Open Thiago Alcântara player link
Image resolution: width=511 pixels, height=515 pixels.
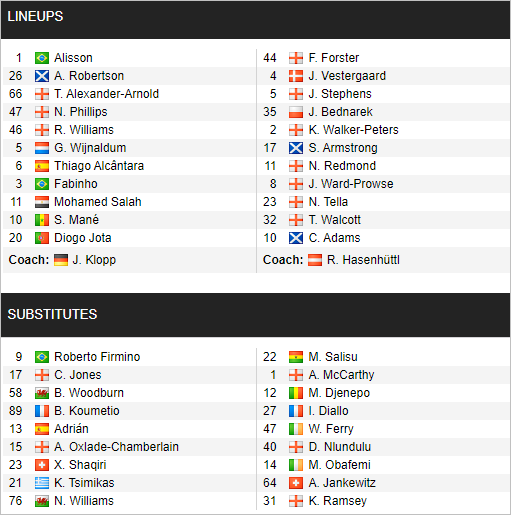point(99,166)
